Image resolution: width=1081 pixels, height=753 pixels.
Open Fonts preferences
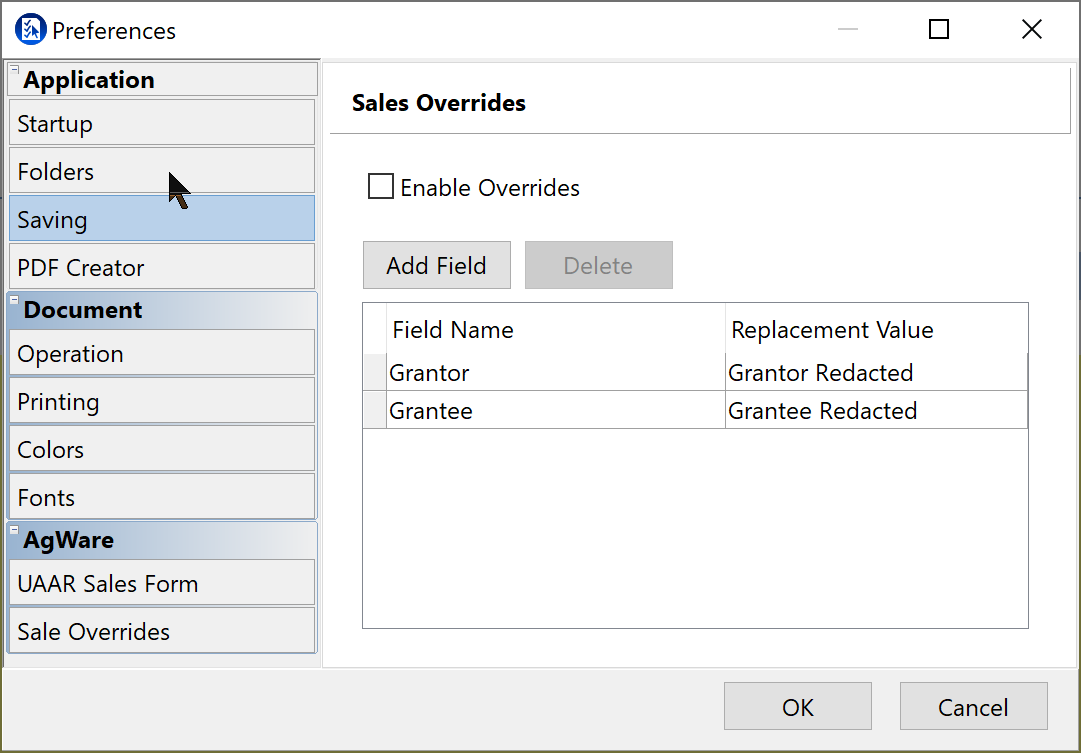pos(162,498)
